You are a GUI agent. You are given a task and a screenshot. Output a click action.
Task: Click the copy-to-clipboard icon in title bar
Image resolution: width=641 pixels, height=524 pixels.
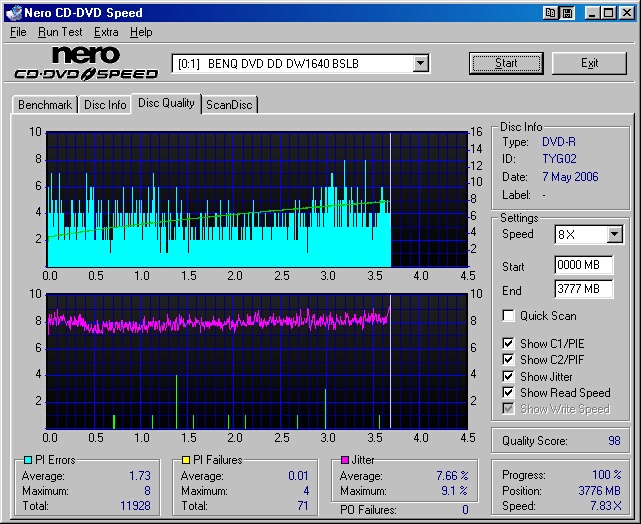click(550, 13)
